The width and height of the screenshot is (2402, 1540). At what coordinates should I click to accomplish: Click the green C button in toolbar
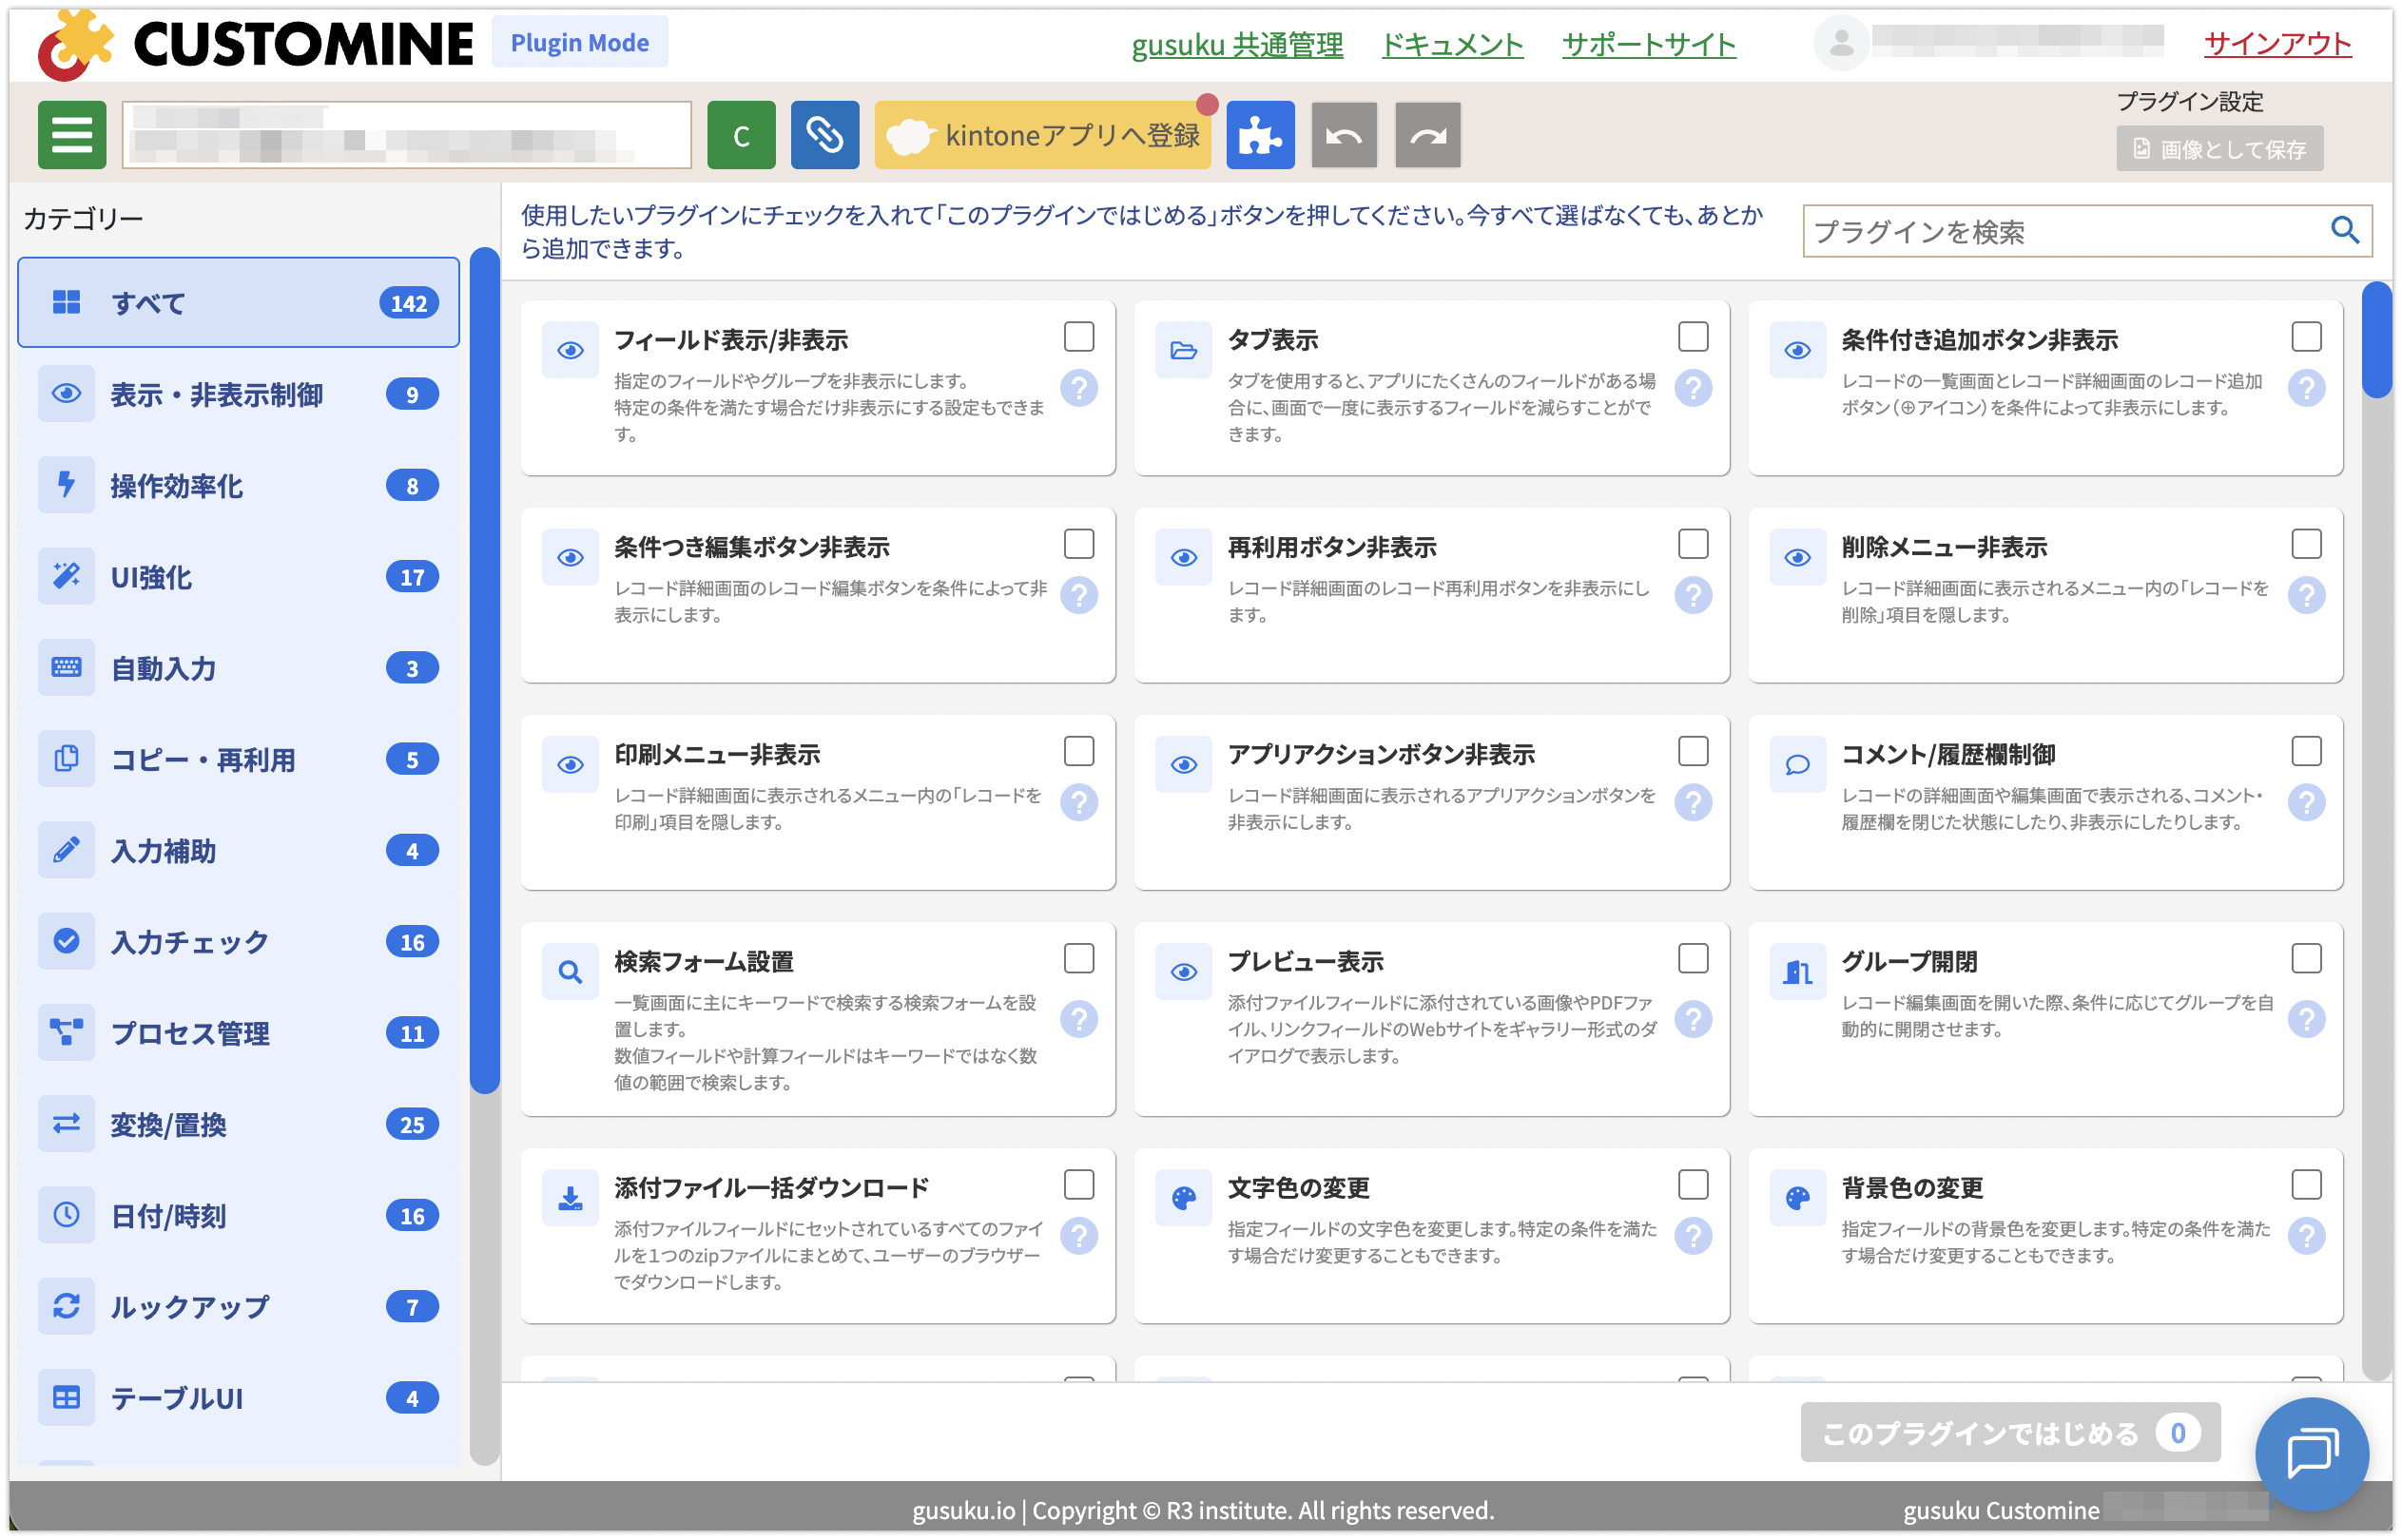741,135
